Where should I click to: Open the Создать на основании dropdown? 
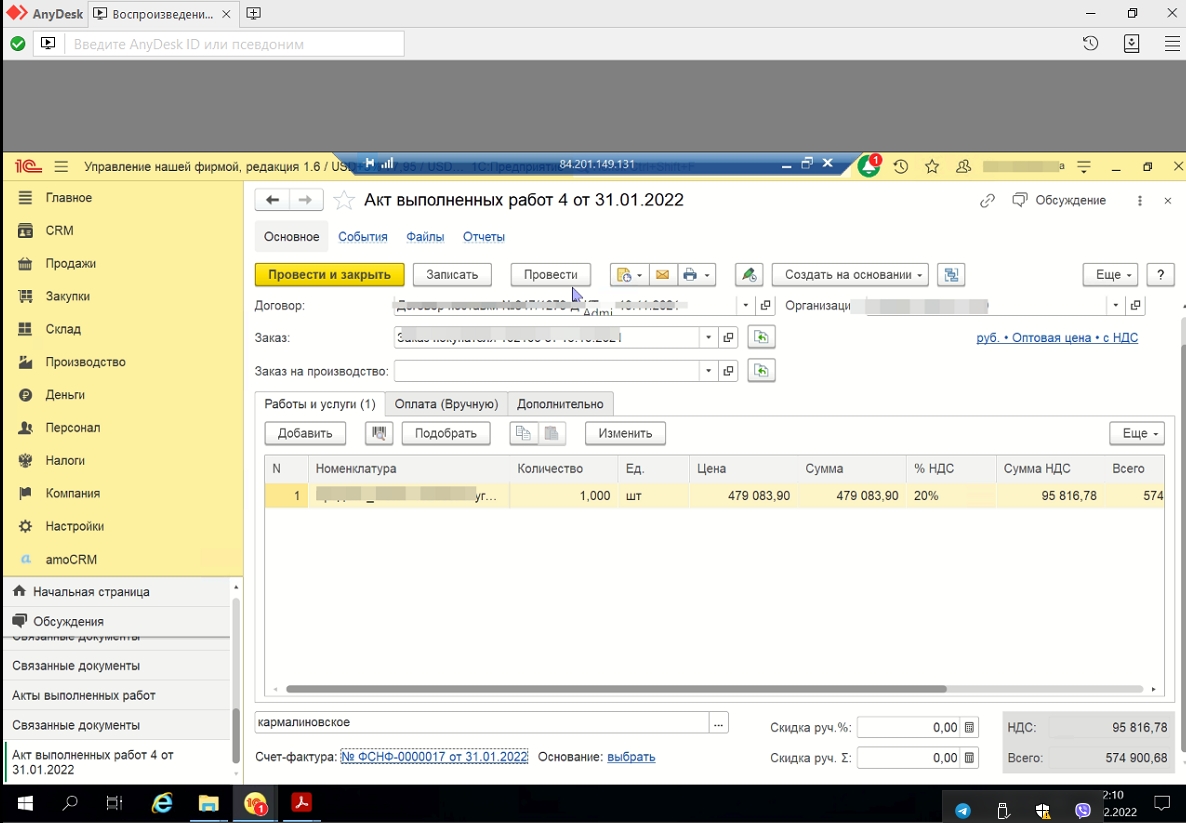(849, 275)
